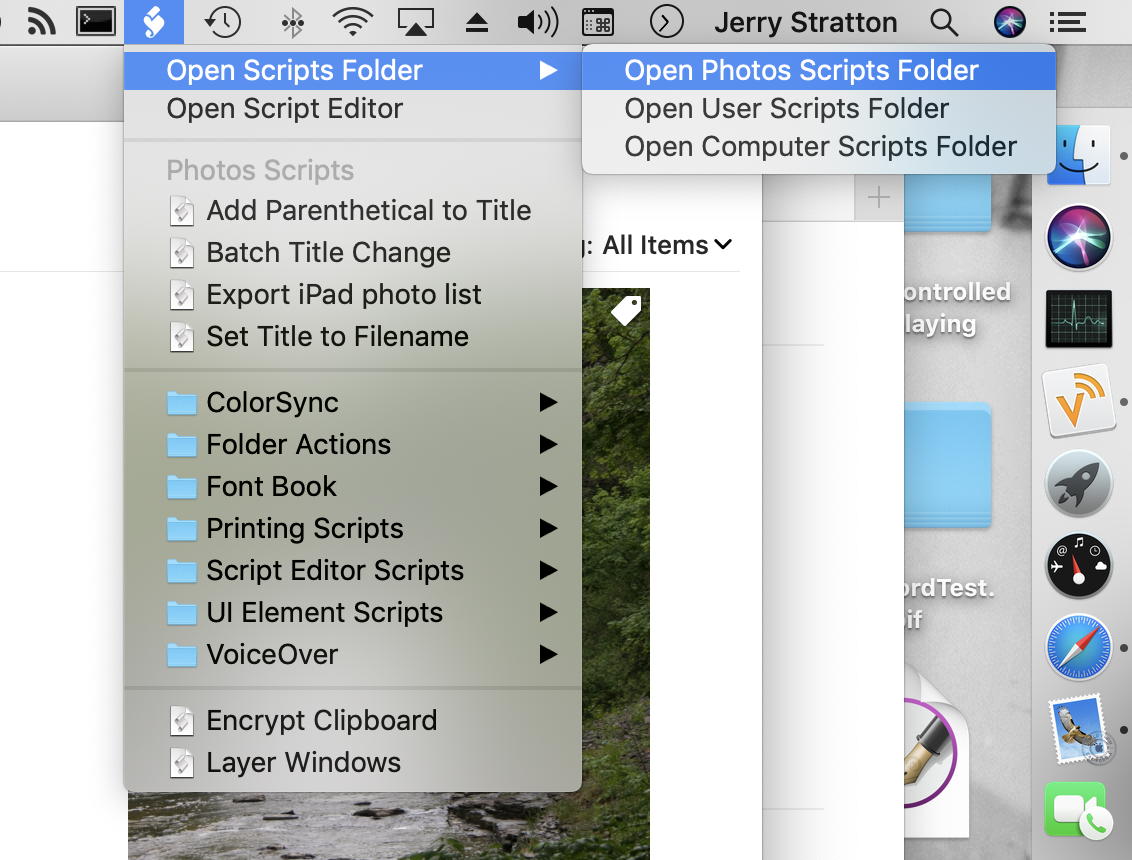Choose Open Script Editor
Image resolution: width=1132 pixels, height=860 pixels.
[284, 108]
